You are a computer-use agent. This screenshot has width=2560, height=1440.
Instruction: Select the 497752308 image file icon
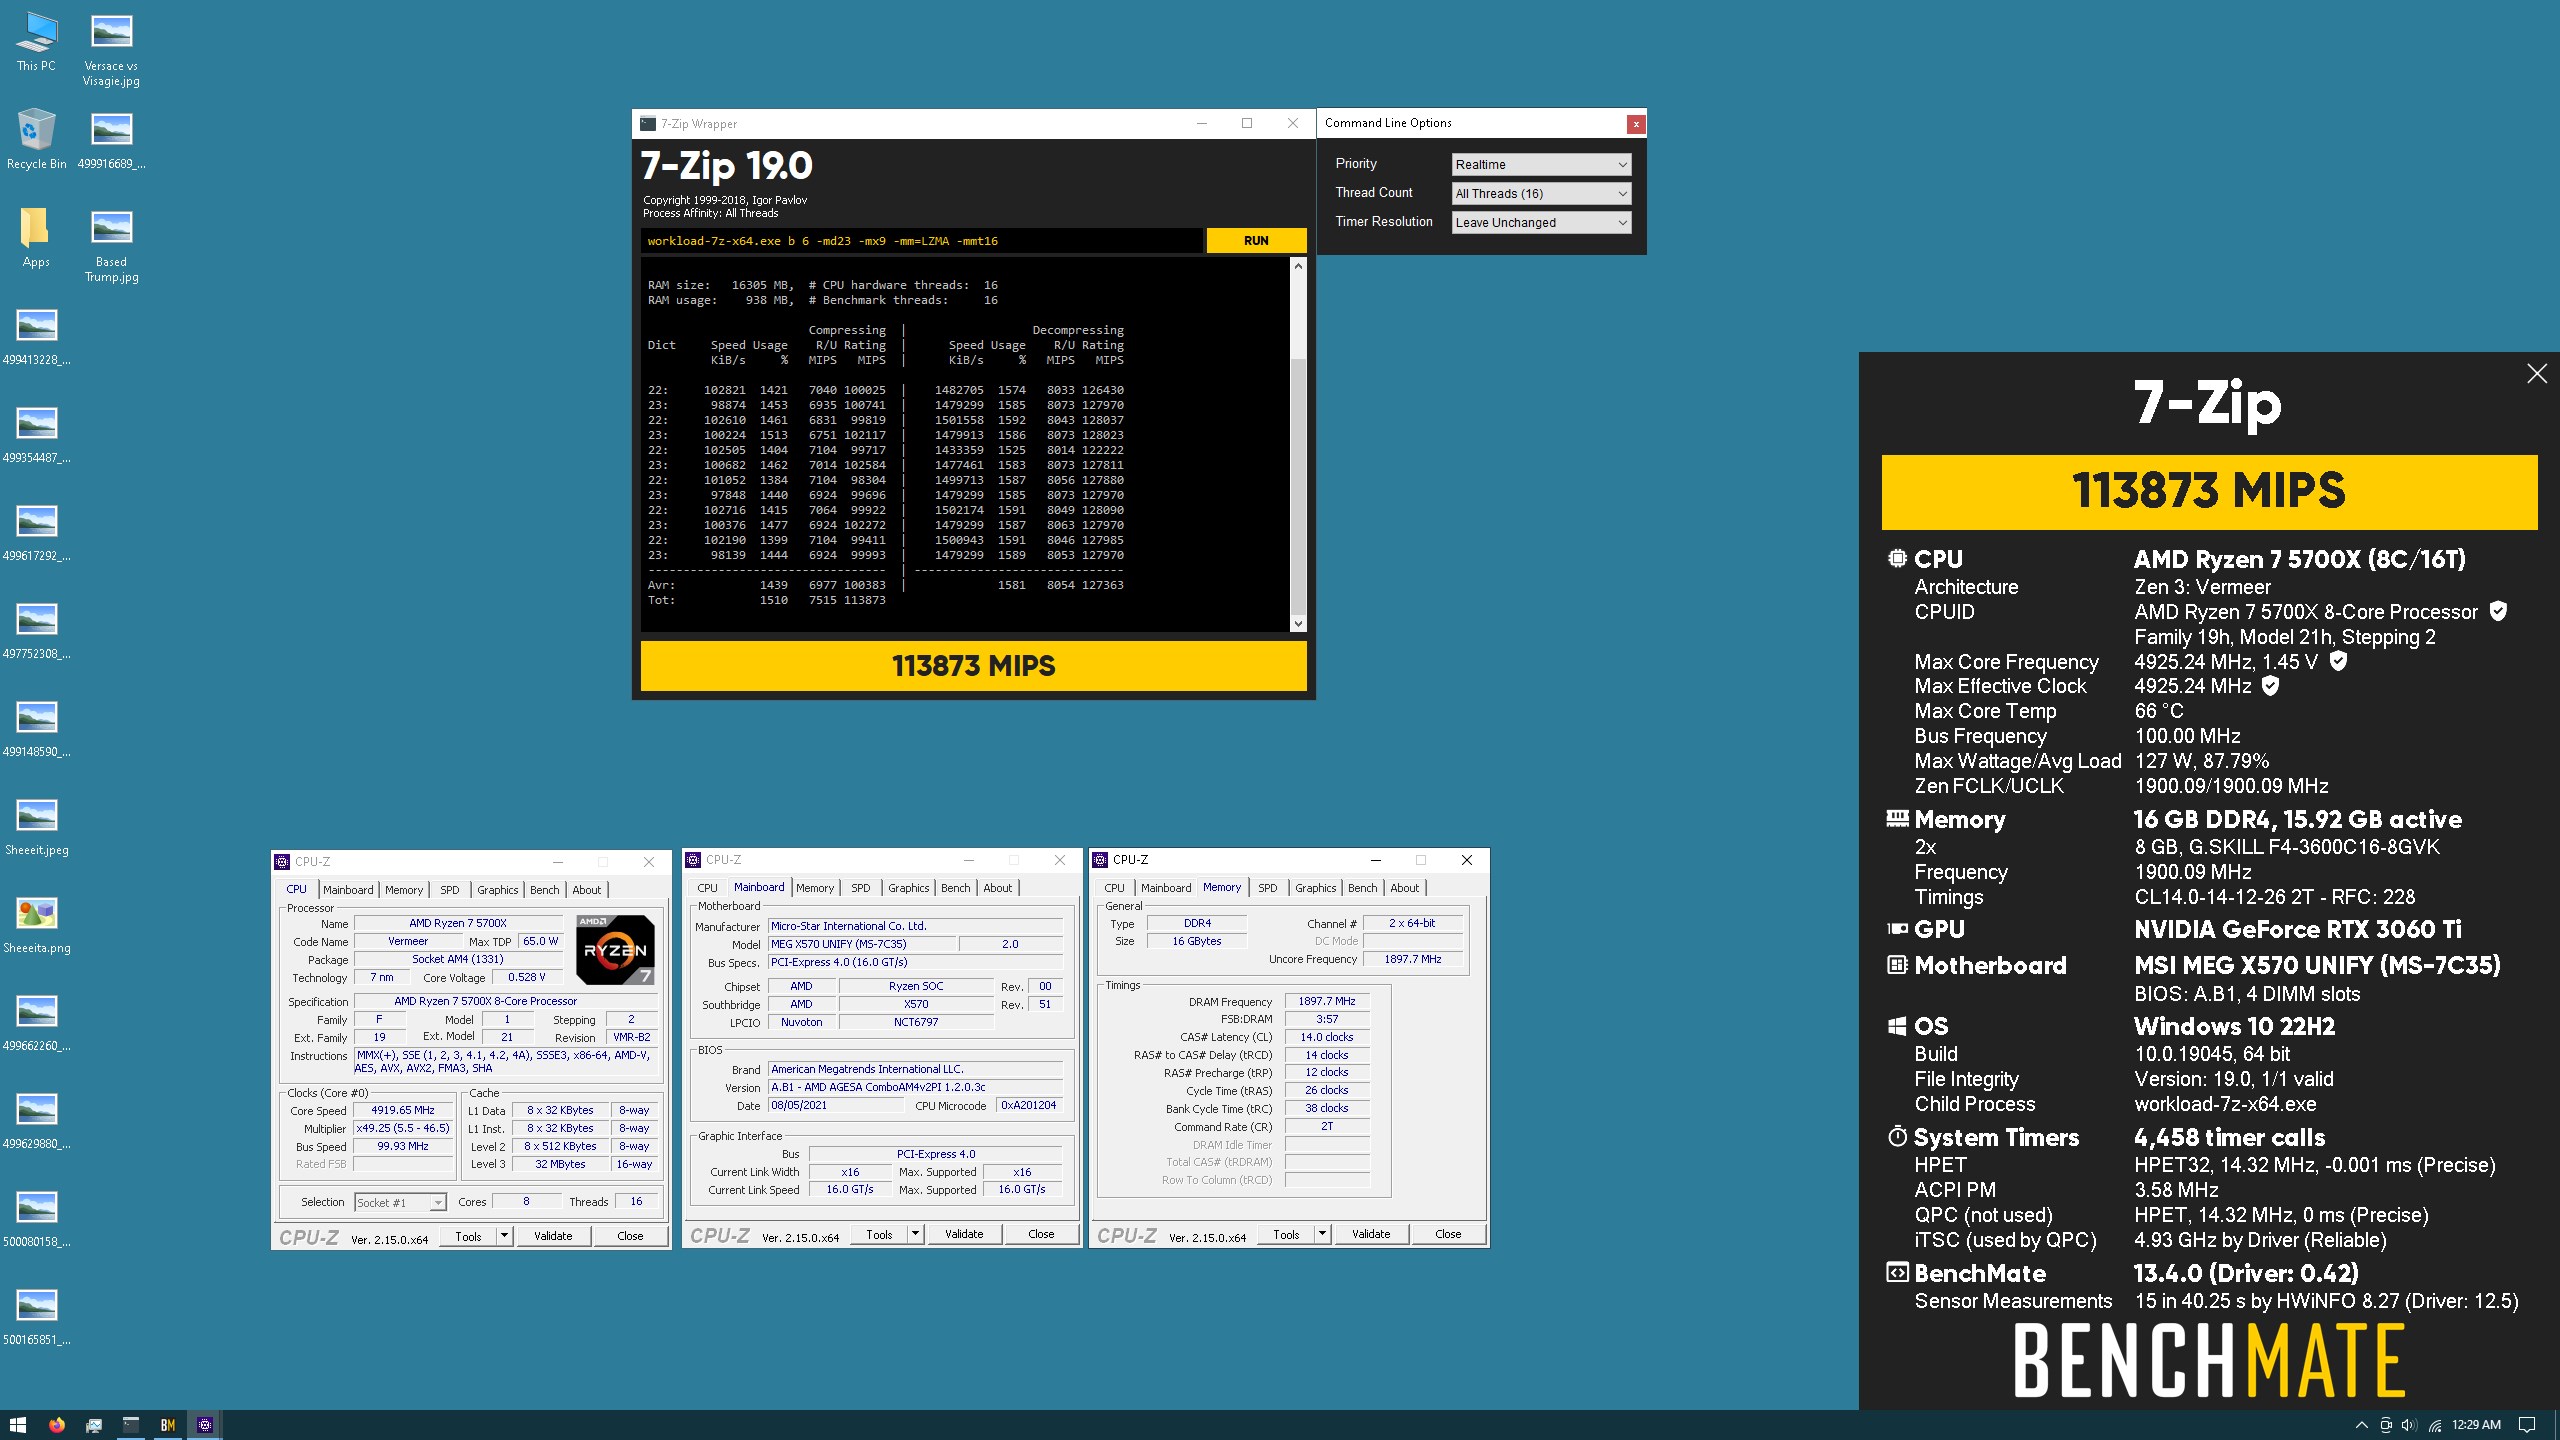[37, 629]
